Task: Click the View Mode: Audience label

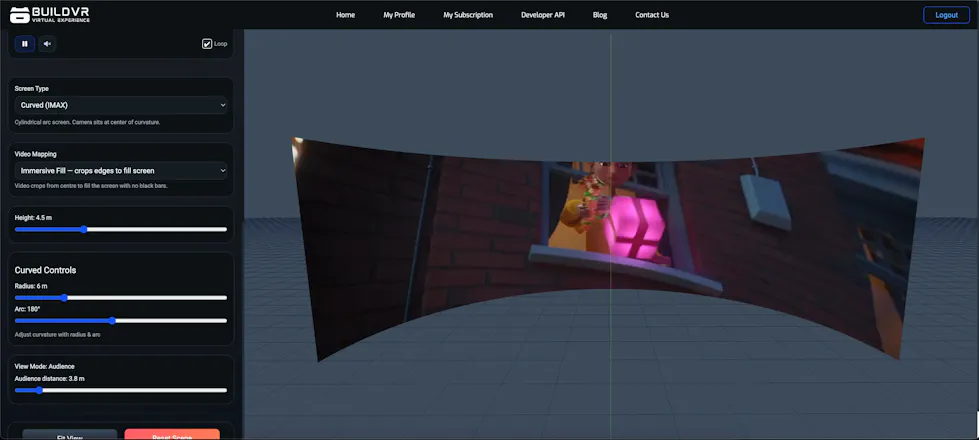Action: coord(44,366)
